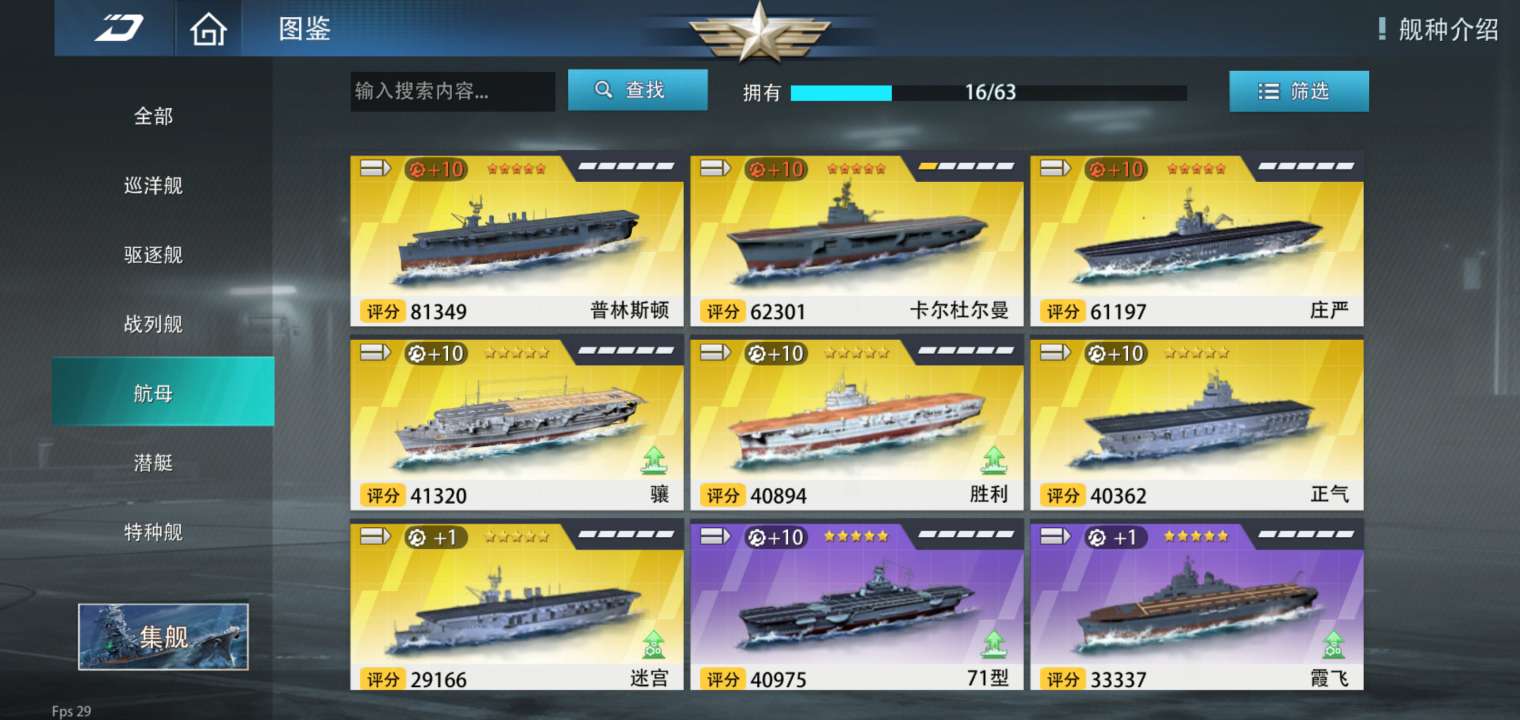The image size is (1520, 720).
Task: Tap green upgrade arrow on 71型 card
Action: pos(993,643)
